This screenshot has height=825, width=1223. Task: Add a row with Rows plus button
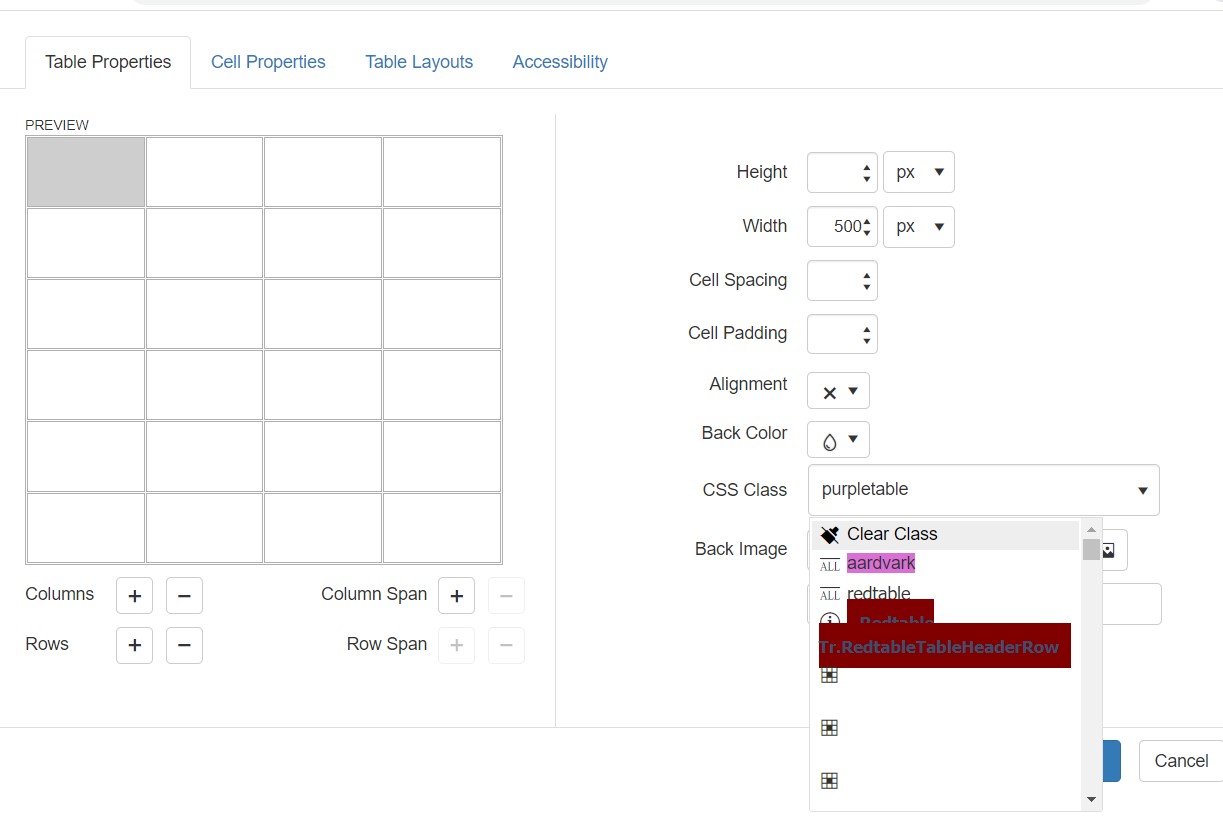click(134, 645)
